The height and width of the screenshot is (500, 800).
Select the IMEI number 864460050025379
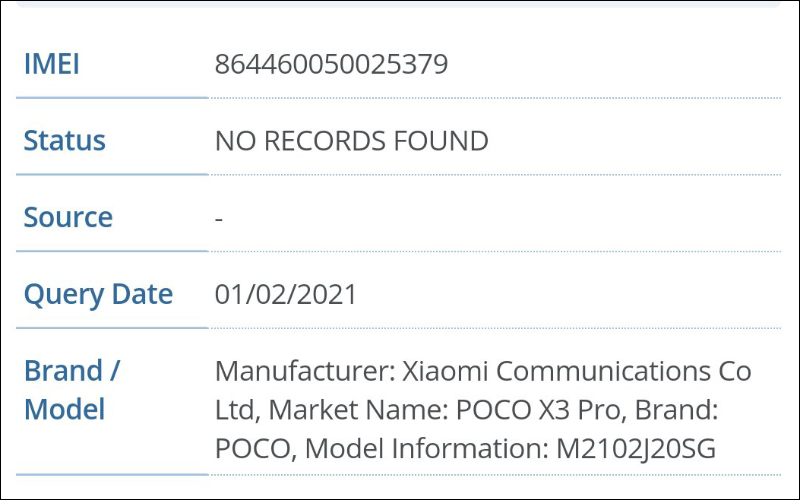[x=331, y=65]
